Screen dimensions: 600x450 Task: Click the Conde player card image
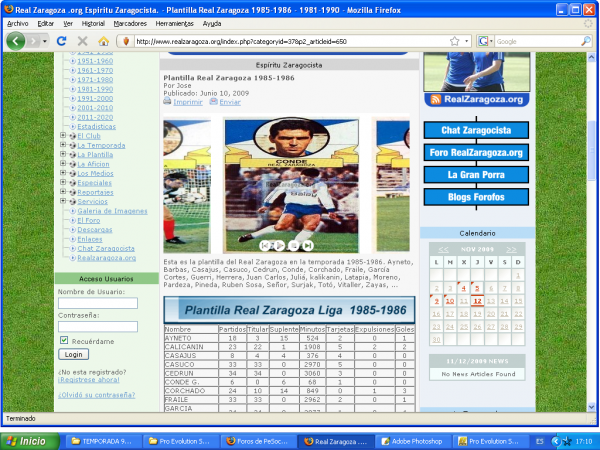coord(292,185)
